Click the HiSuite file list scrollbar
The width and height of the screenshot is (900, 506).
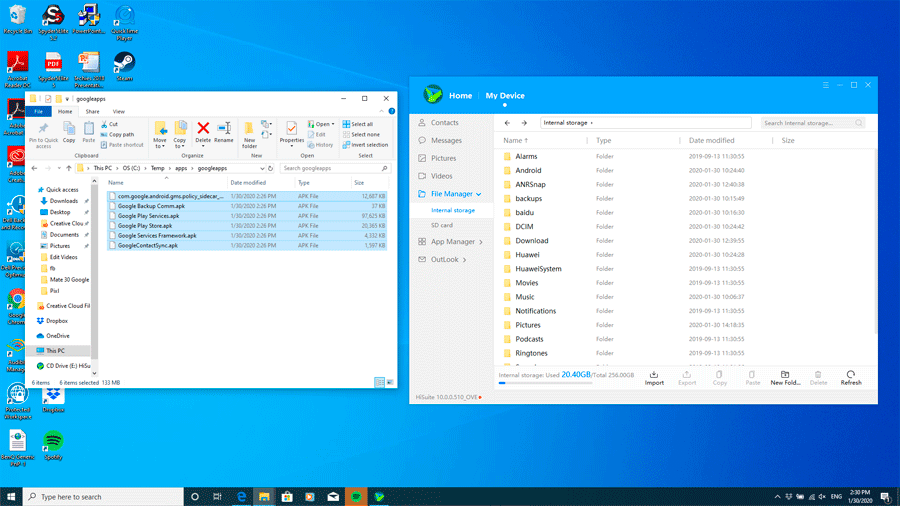pos(875,241)
